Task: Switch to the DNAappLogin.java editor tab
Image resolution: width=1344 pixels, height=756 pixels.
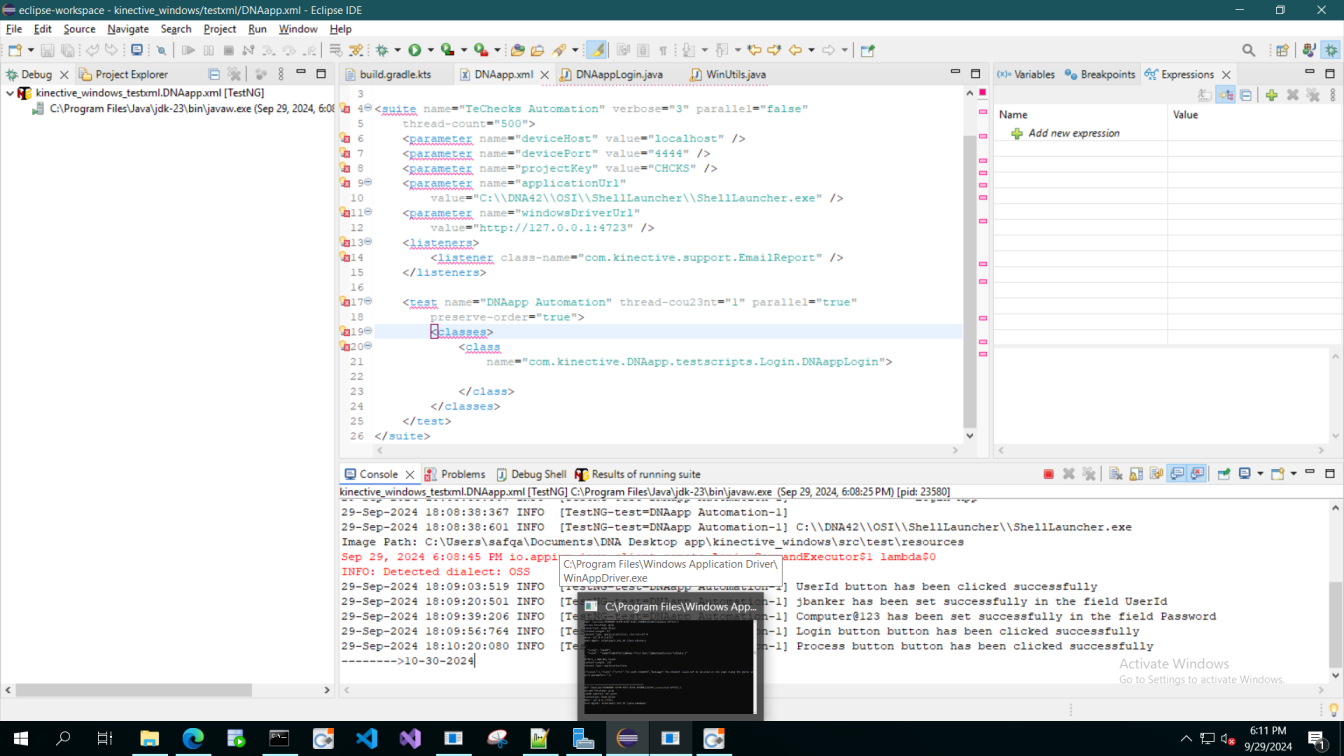Action: [x=618, y=74]
